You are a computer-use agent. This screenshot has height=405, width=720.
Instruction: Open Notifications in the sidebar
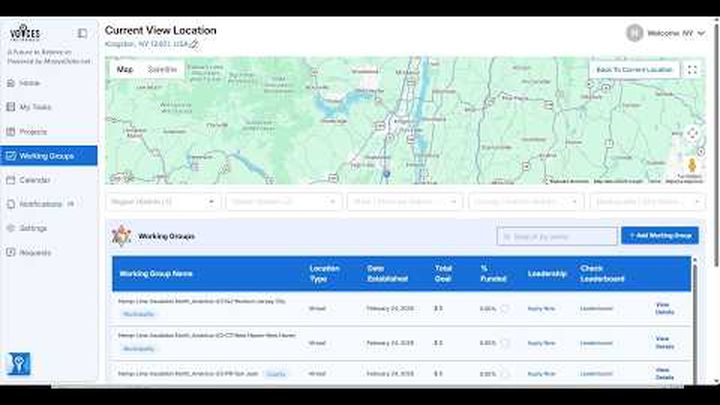point(41,204)
